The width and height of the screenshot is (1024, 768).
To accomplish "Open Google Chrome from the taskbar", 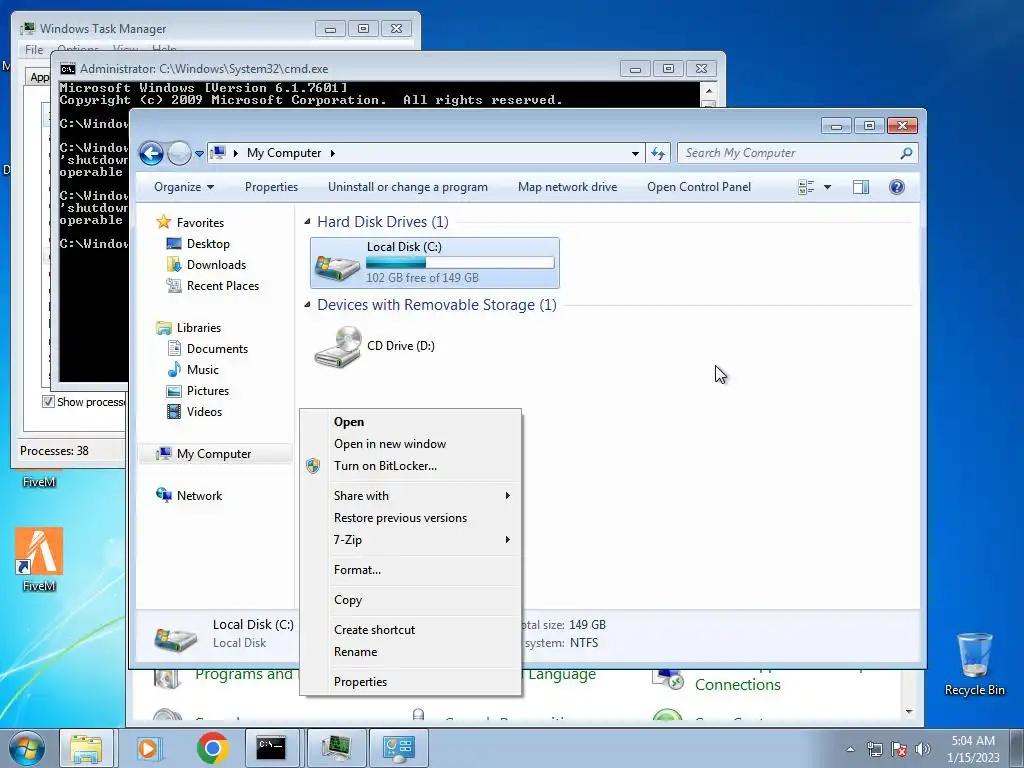I will coord(212,748).
